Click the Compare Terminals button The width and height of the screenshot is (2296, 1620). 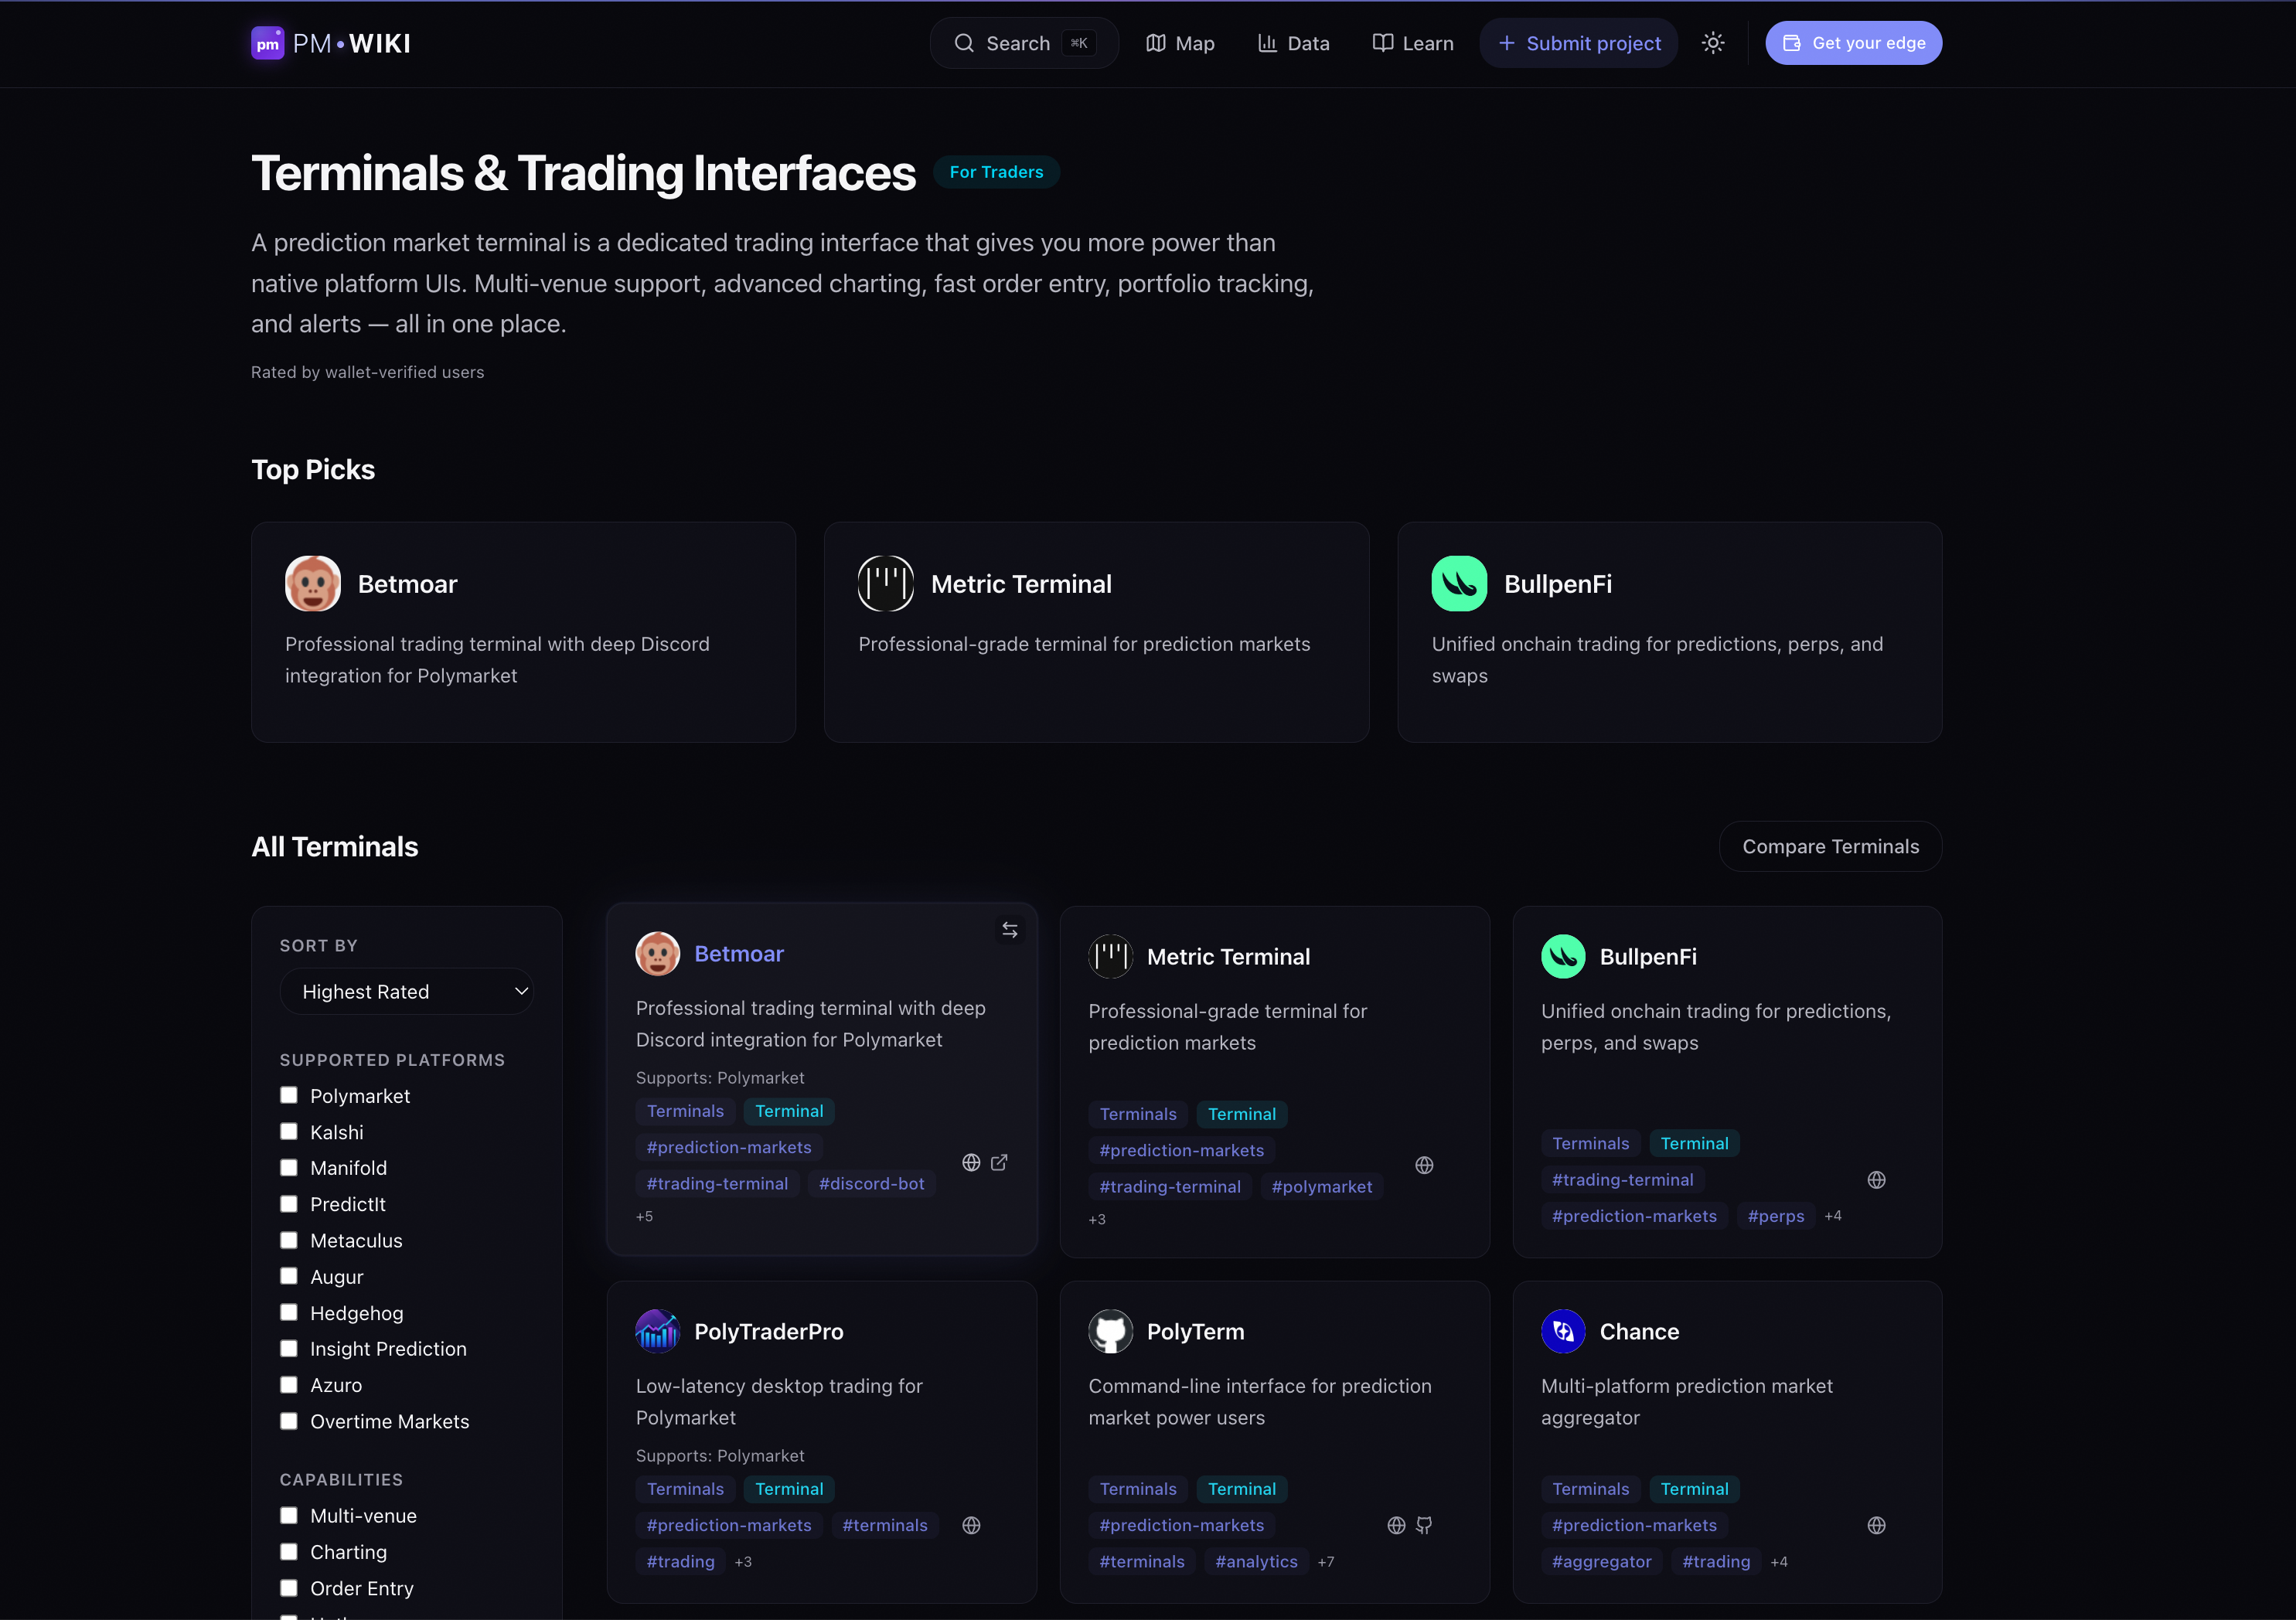[1830, 846]
